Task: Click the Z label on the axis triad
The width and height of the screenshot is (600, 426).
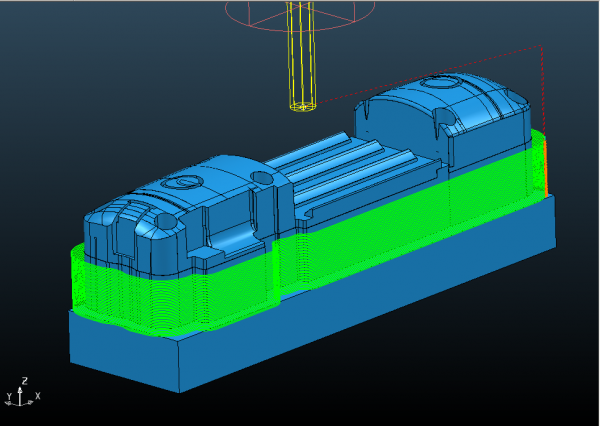Action: pyautogui.click(x=24, y=381)
